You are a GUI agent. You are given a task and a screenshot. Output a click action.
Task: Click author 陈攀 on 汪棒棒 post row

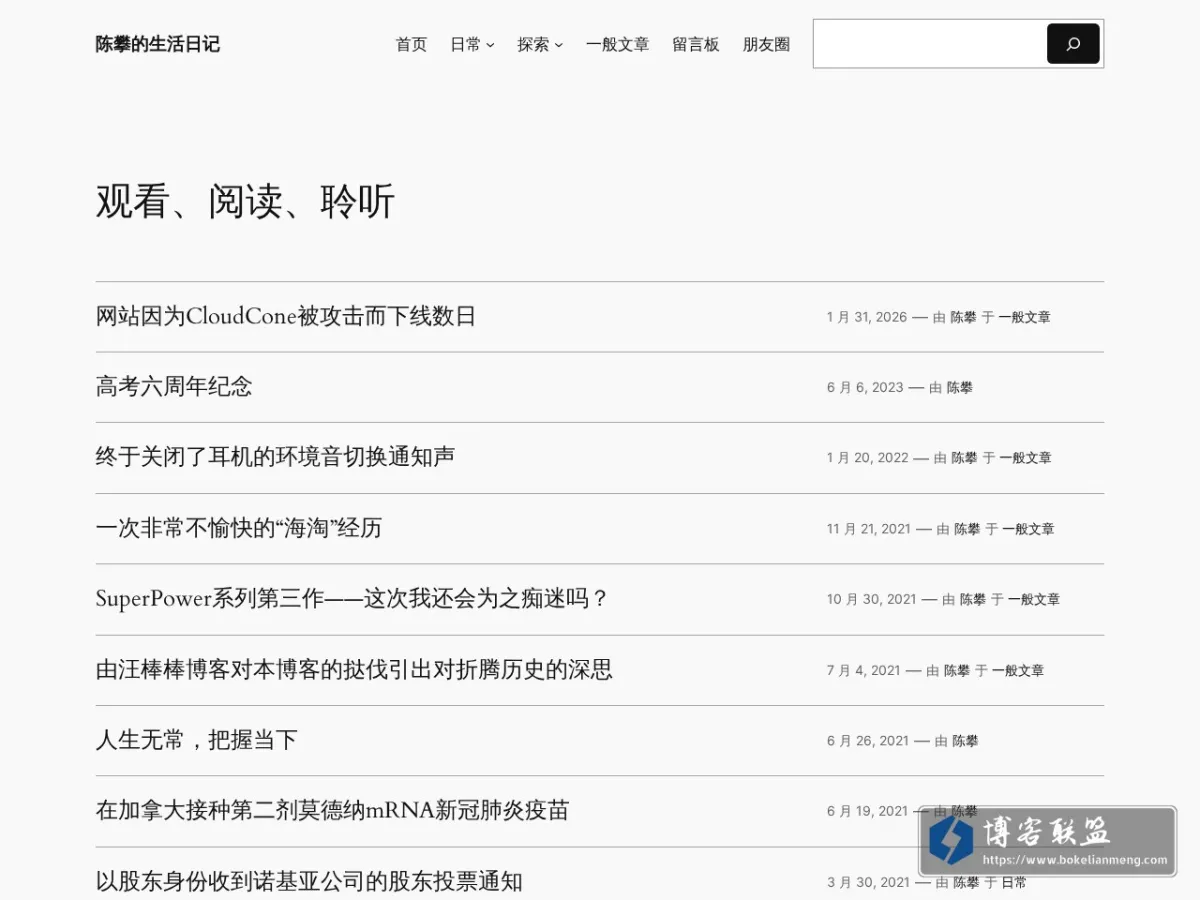click(x=957, y=670)
